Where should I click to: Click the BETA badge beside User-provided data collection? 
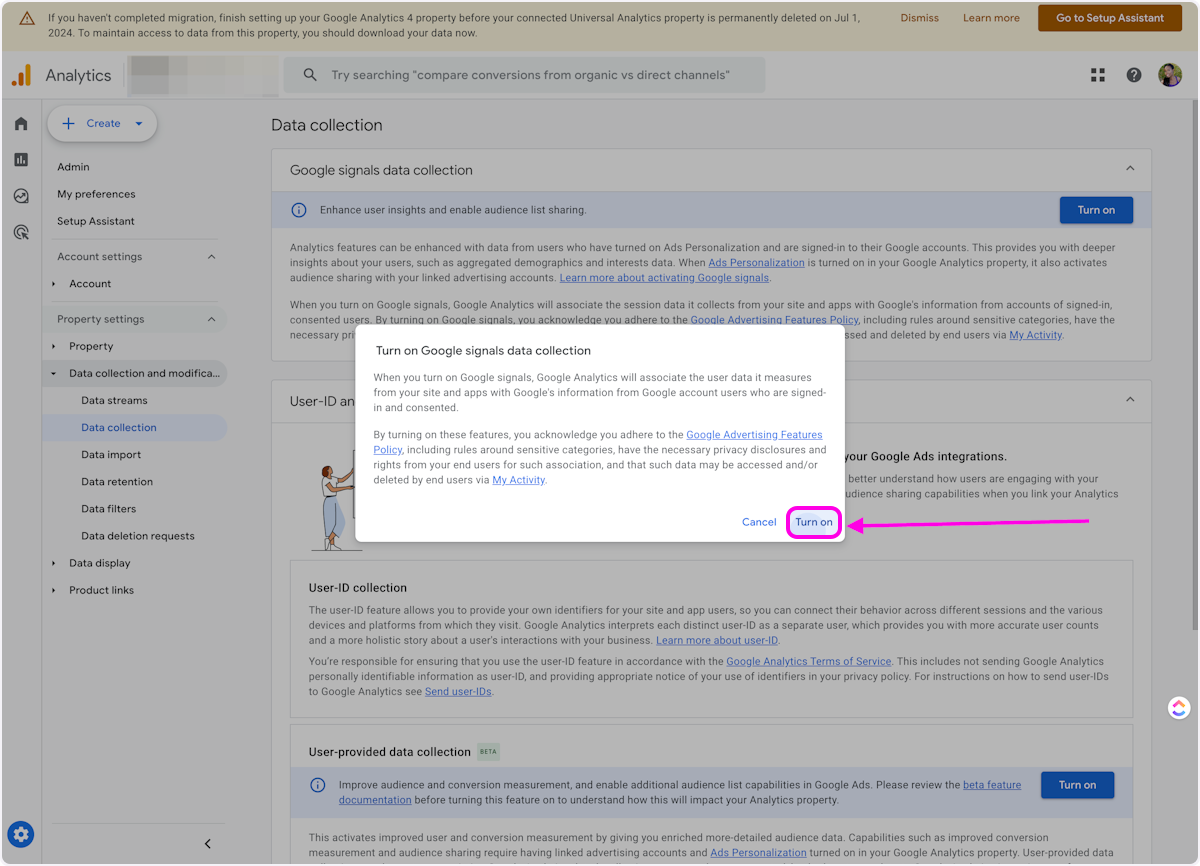pyautogui.click(x=488, y=751)
